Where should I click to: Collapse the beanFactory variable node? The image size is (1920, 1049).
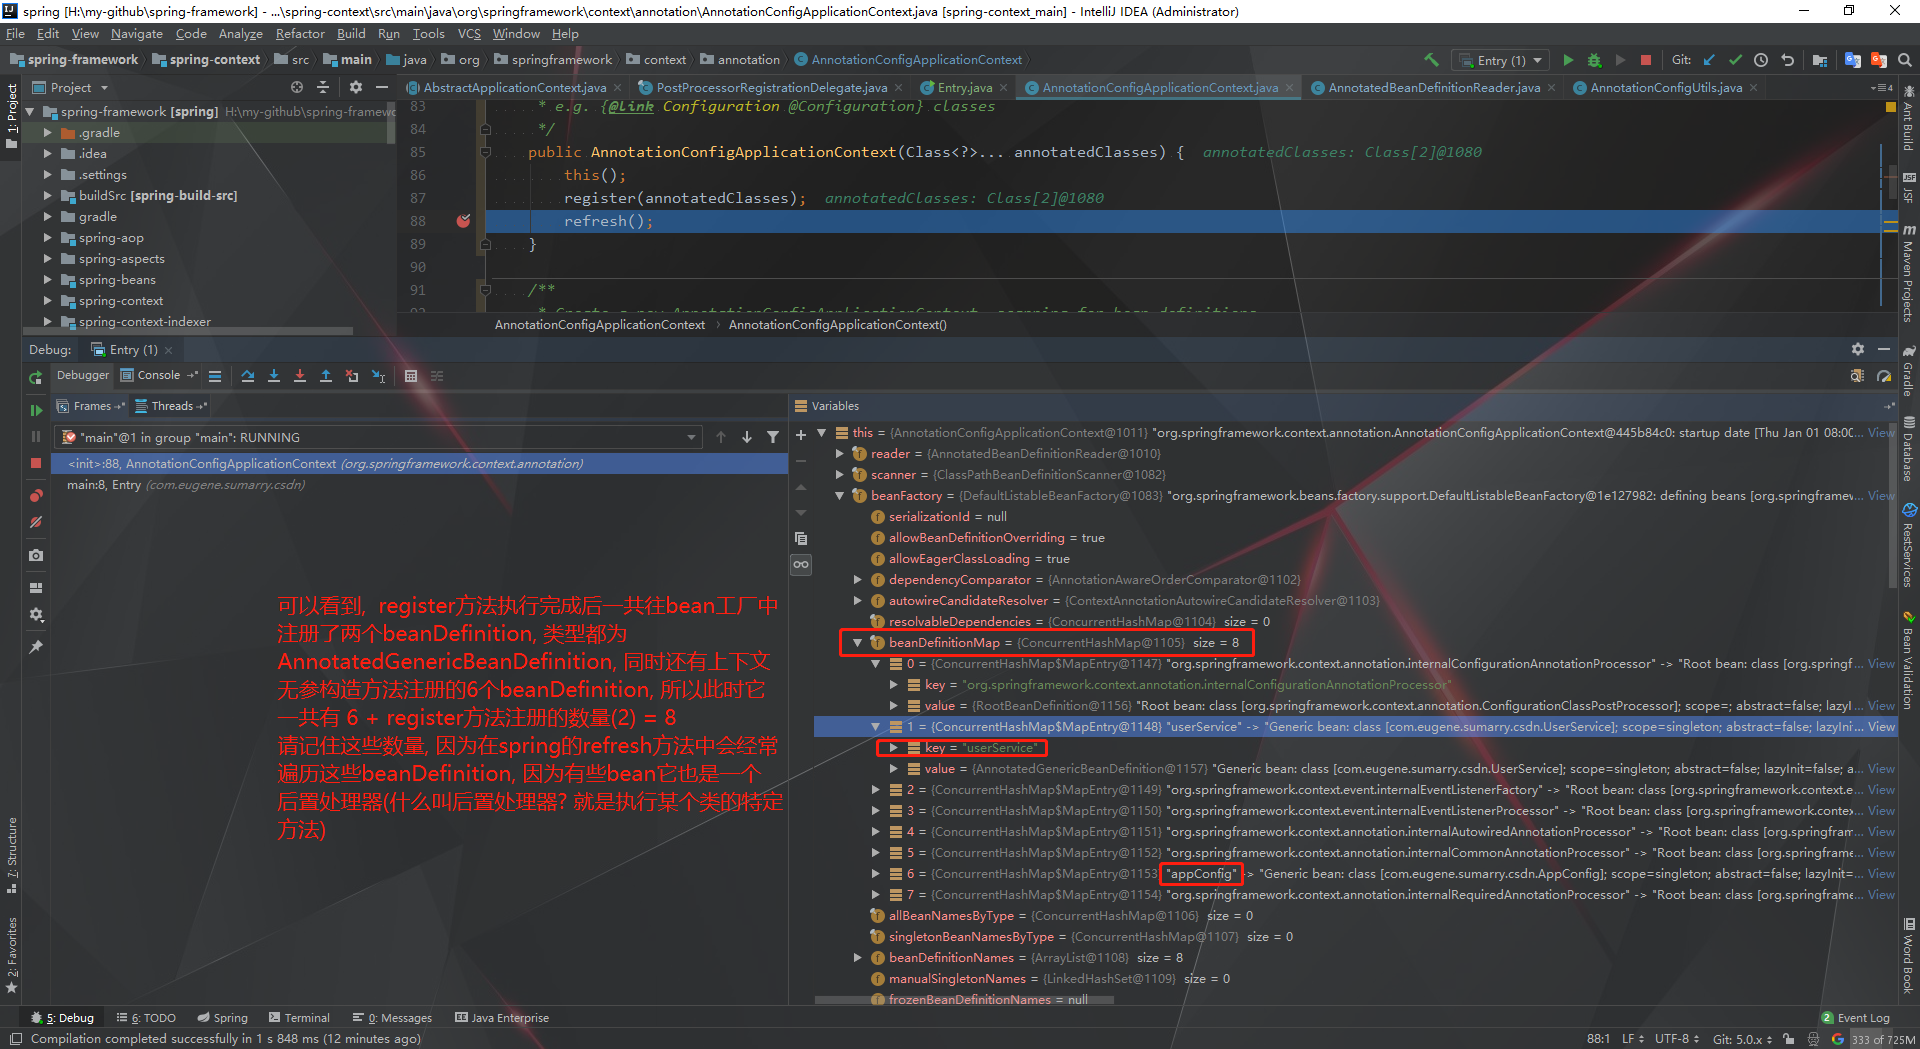[840, 496]
